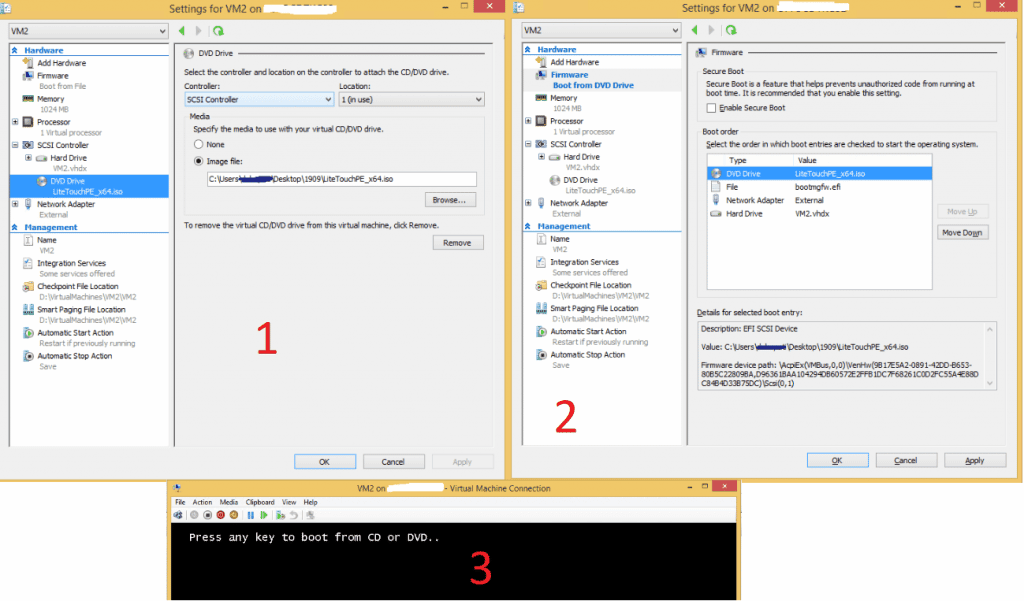Click Cancel in the Firmware settings window
1024x601 pixels.
tap(906, 461)
